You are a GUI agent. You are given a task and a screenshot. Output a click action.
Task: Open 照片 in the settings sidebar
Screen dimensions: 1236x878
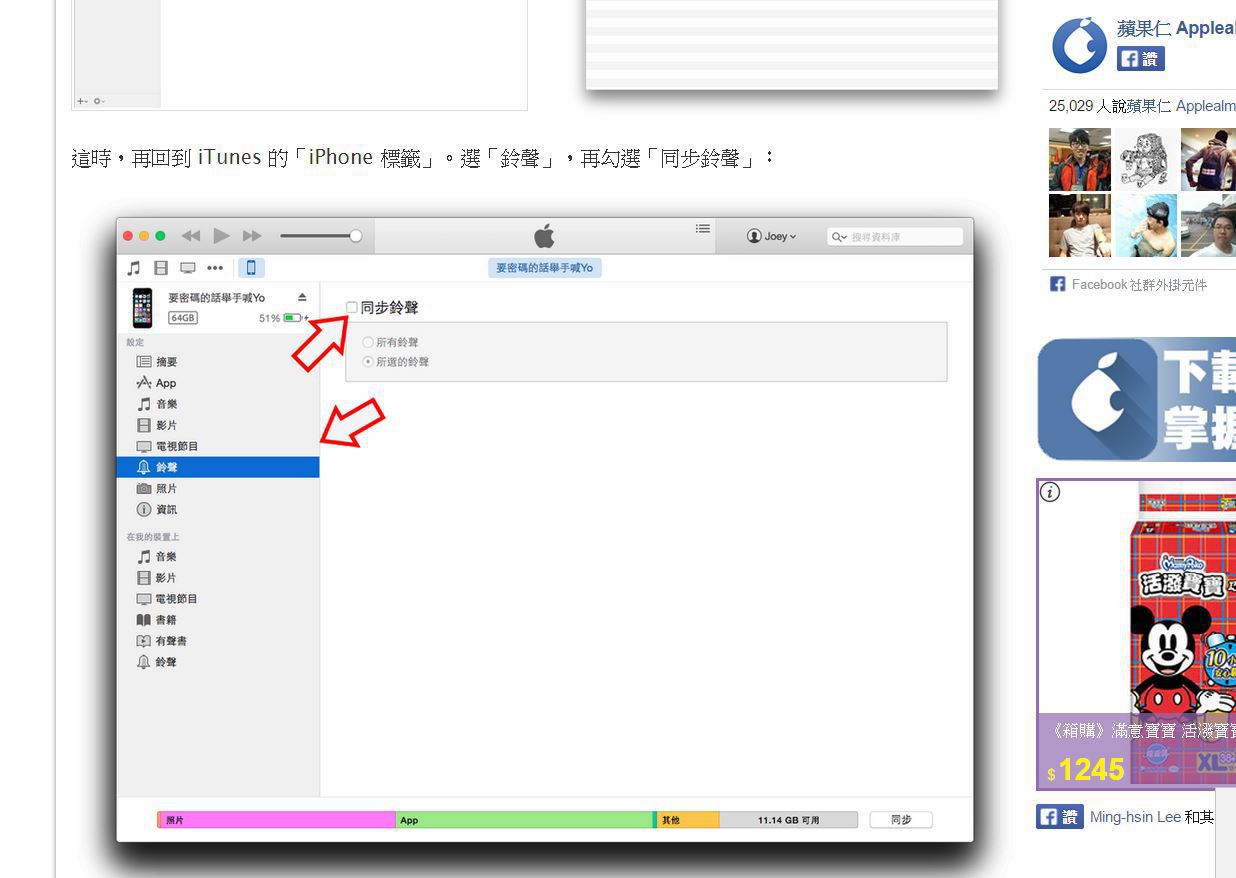[218, 488]
